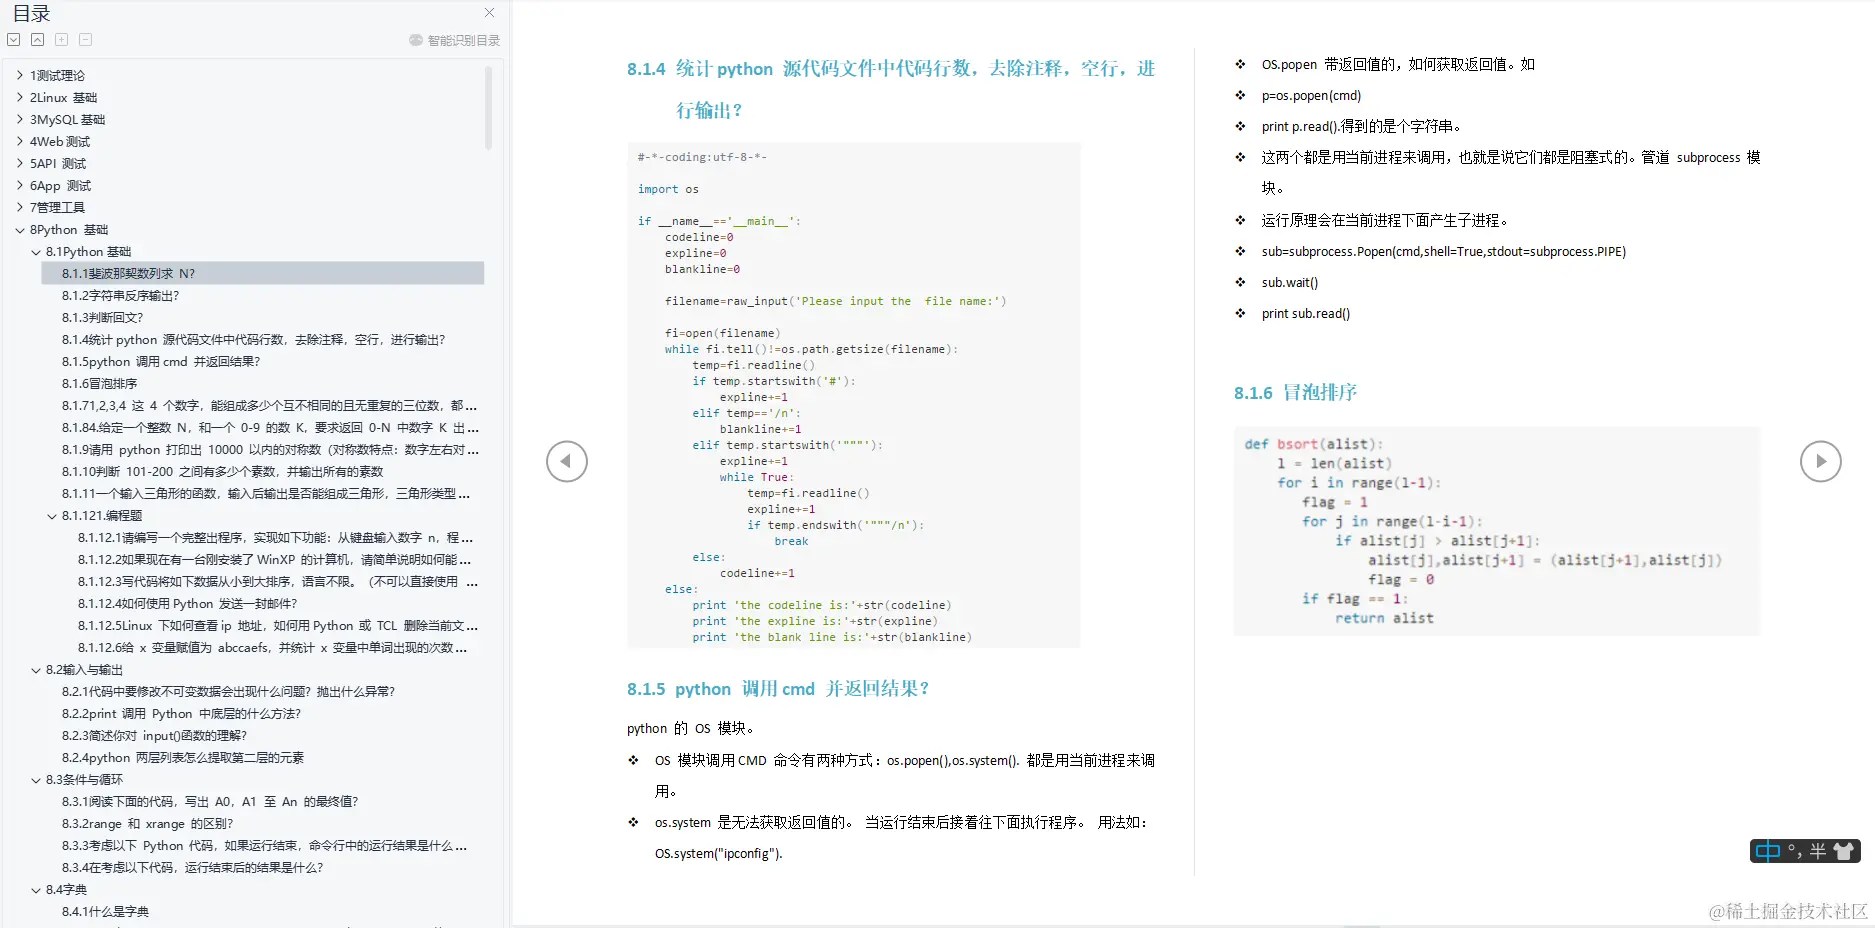Click 智能识别目录 smart outline recognition
Viewport: 1875px width, 928px height.
coord(455,41)
